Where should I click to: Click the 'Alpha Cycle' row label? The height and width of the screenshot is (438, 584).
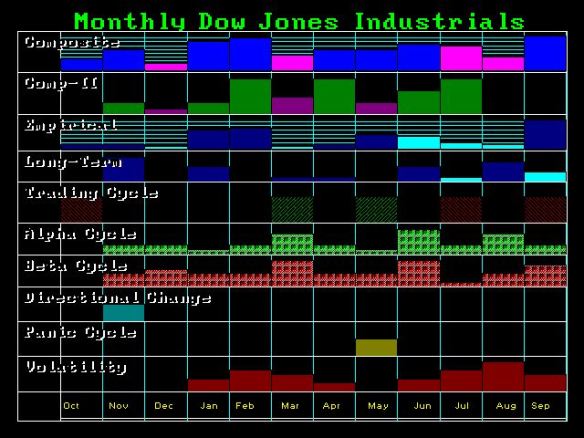click(80, 234)
